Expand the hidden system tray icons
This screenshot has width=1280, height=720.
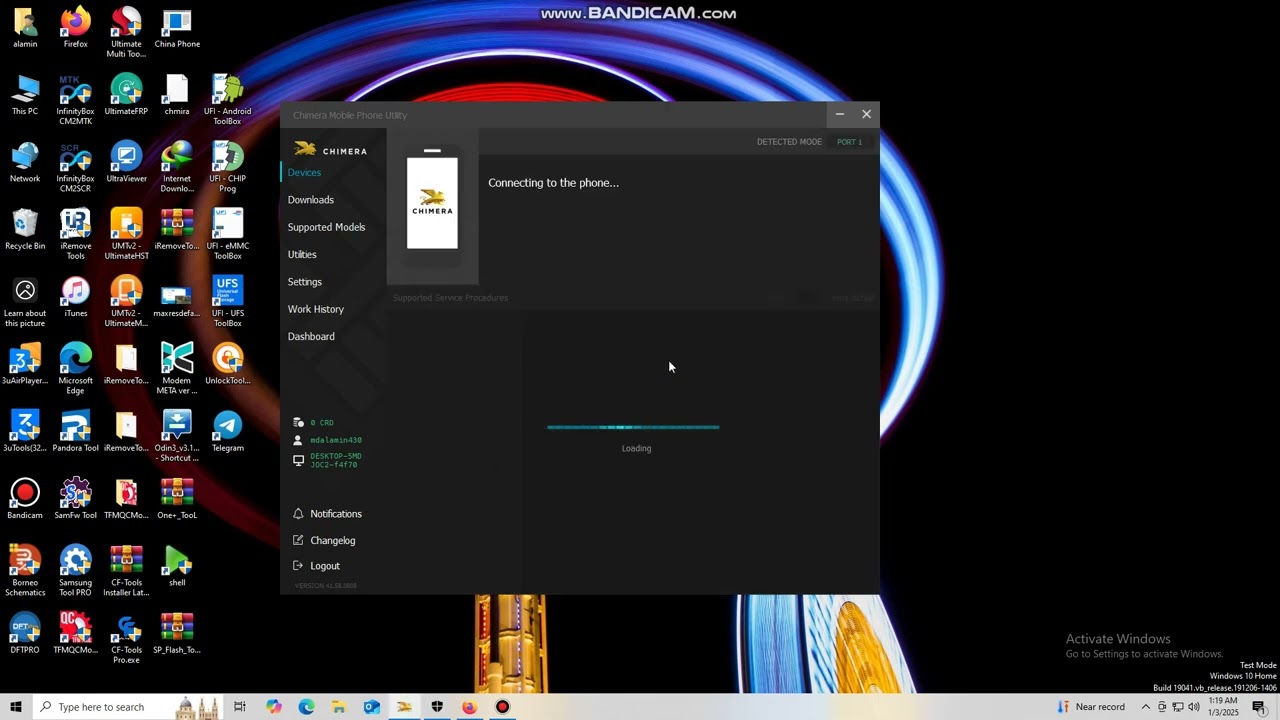[1146, 707]
